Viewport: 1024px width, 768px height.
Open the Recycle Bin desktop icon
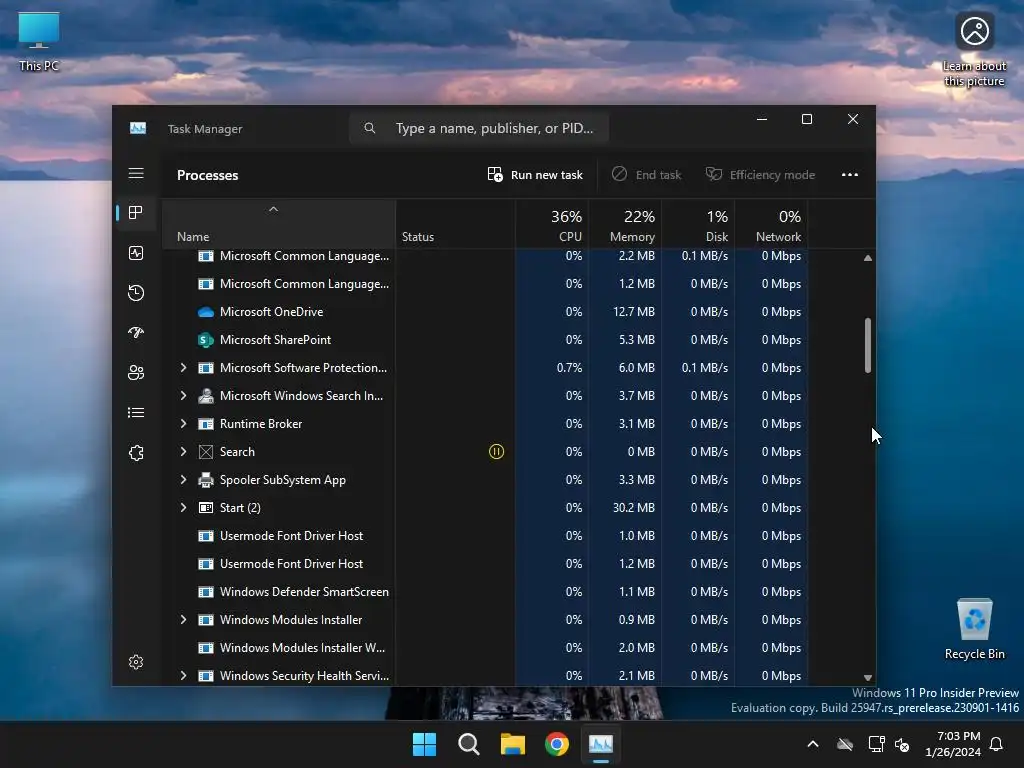click(x=974, y=628)
